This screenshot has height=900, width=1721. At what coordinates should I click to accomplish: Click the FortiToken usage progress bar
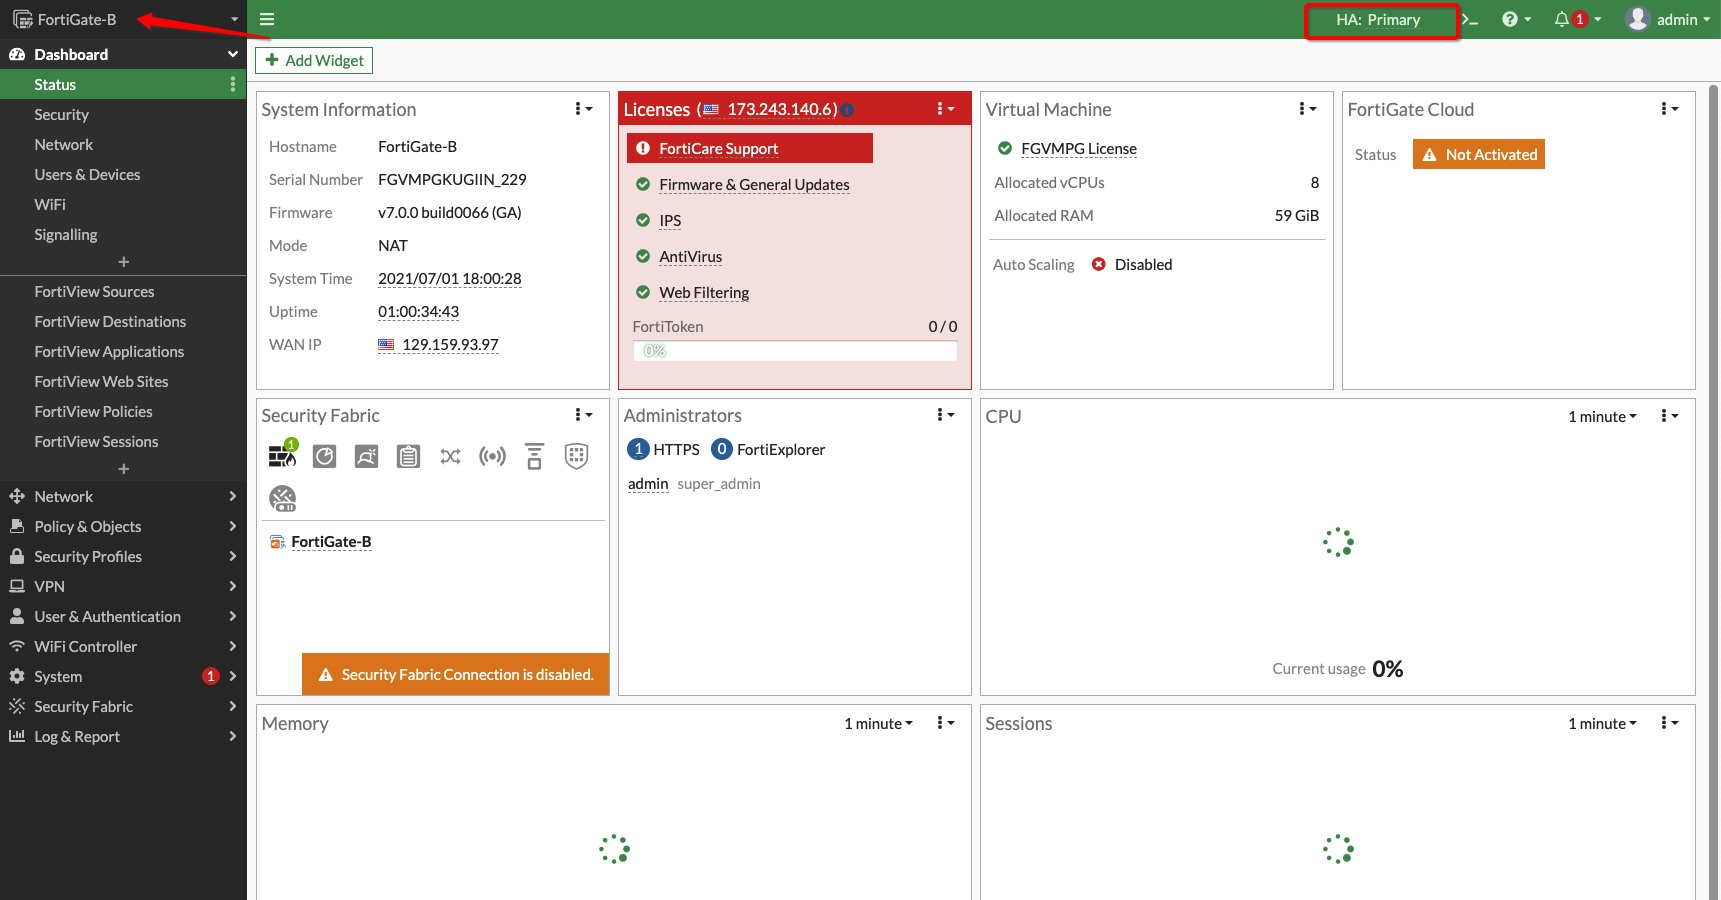pos(795,351)
